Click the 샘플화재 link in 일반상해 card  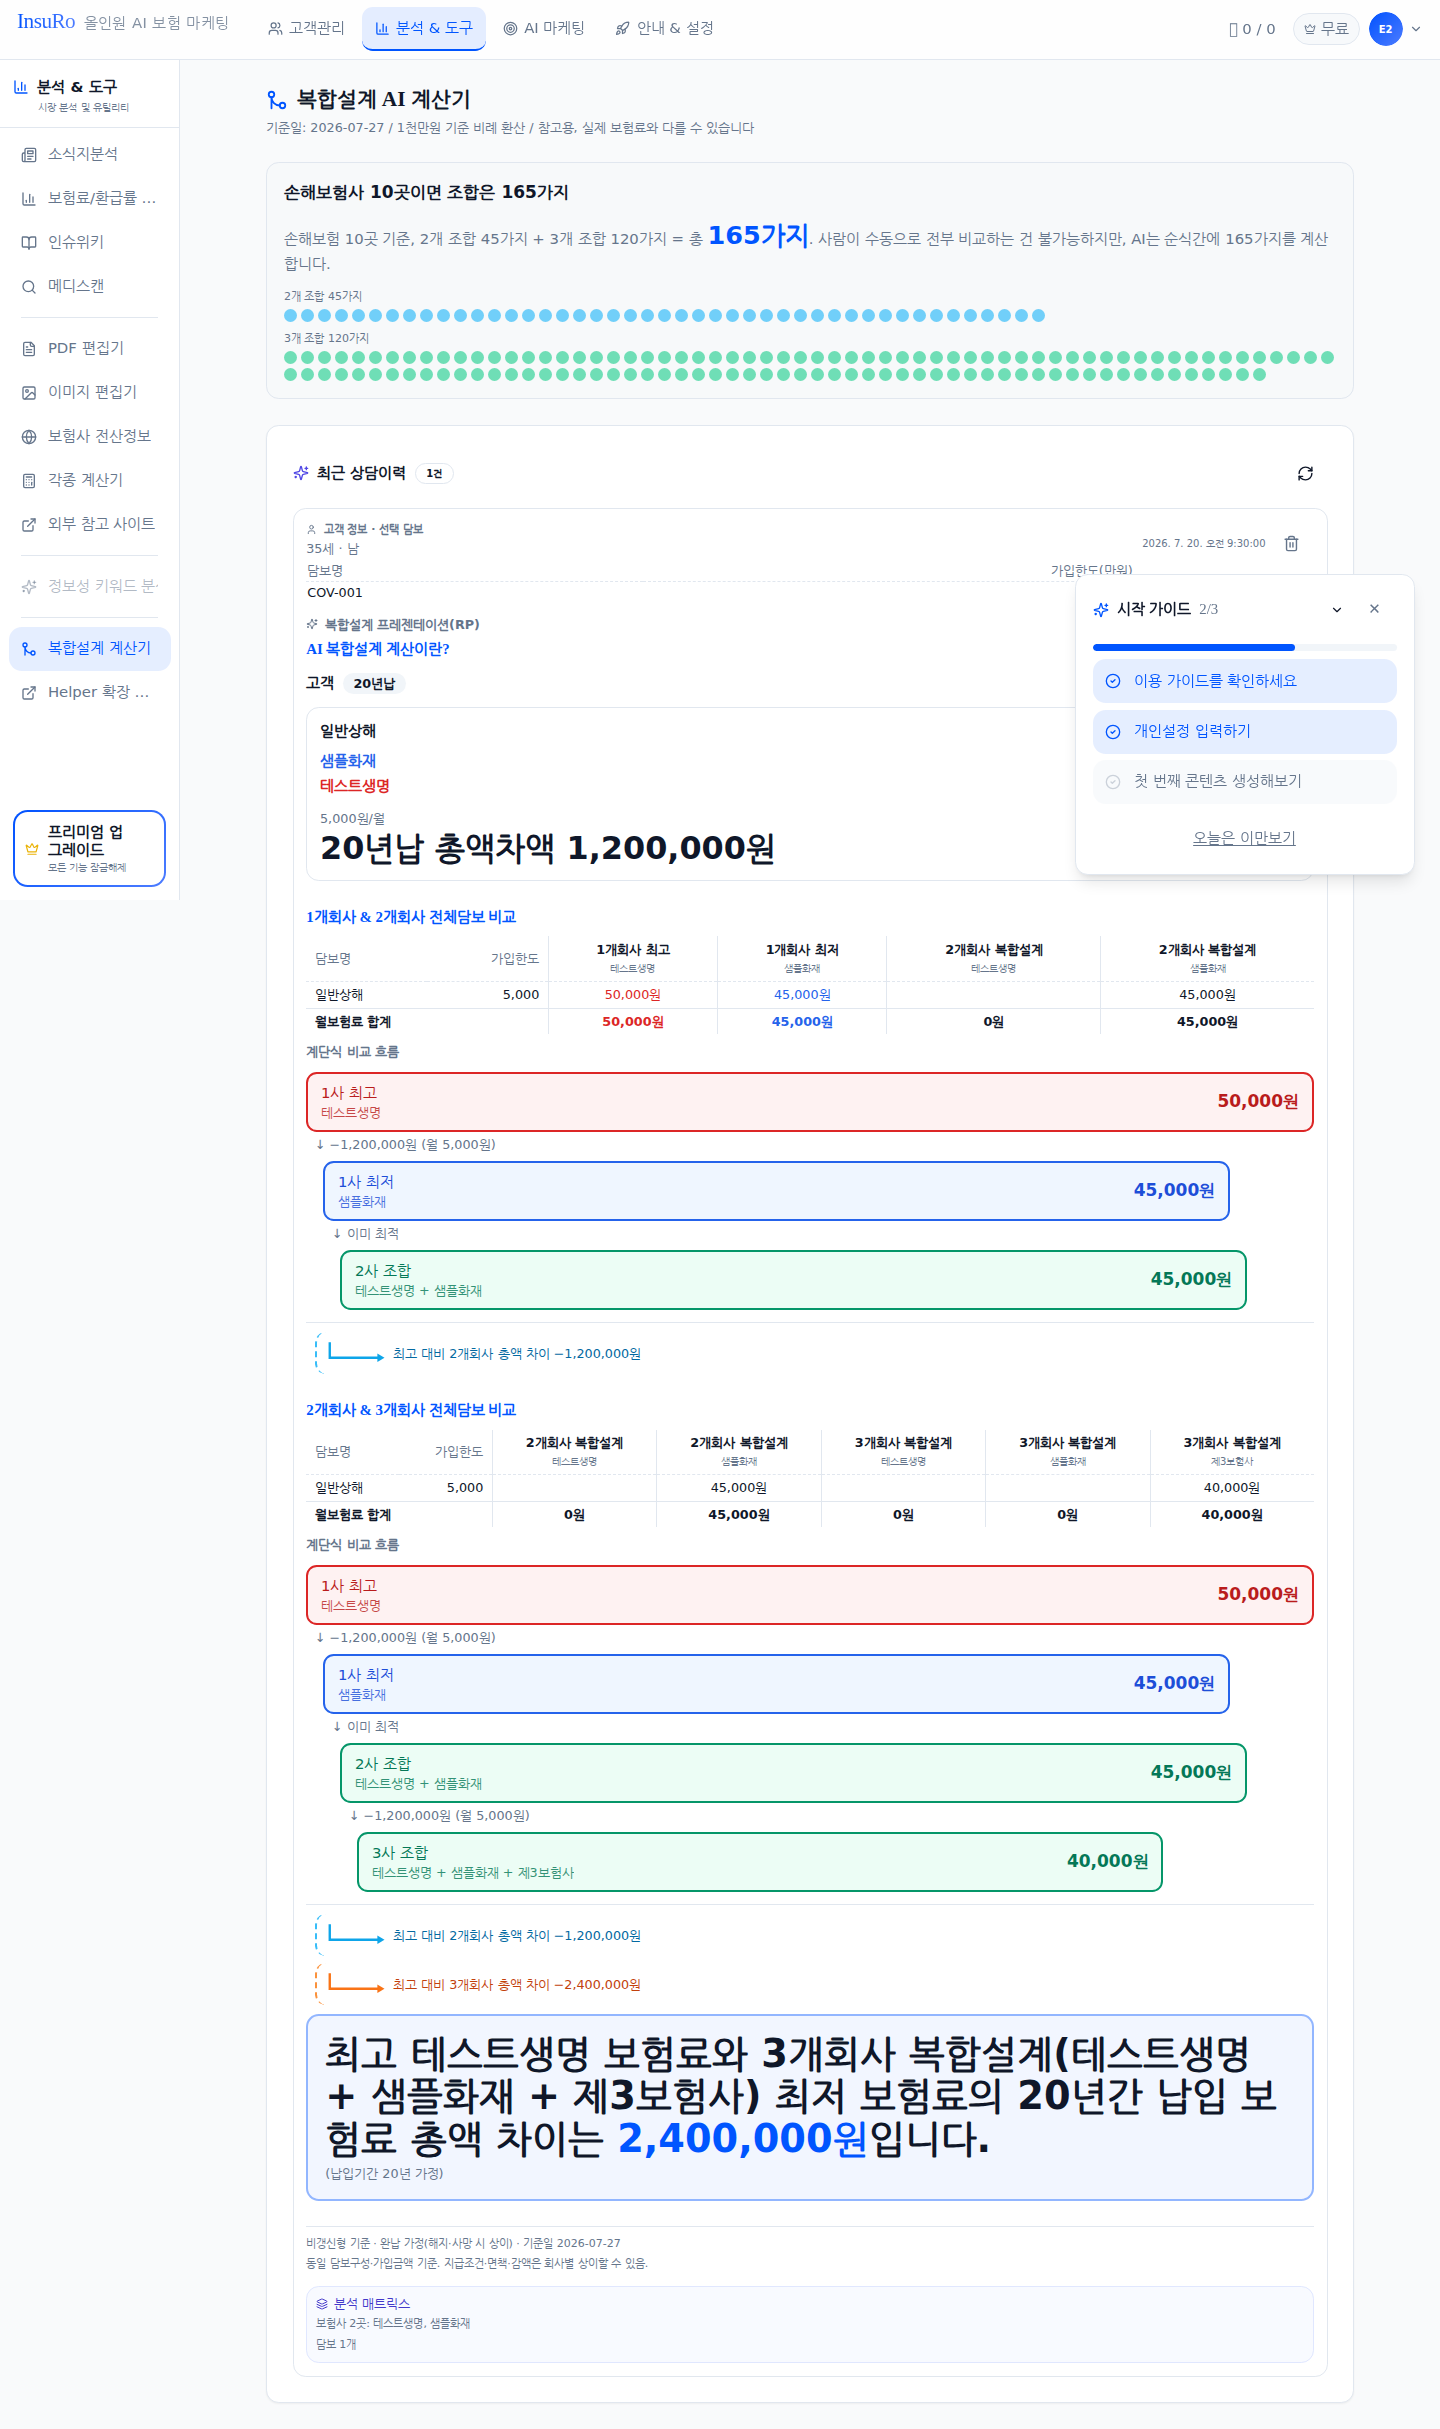coord(348,761)
